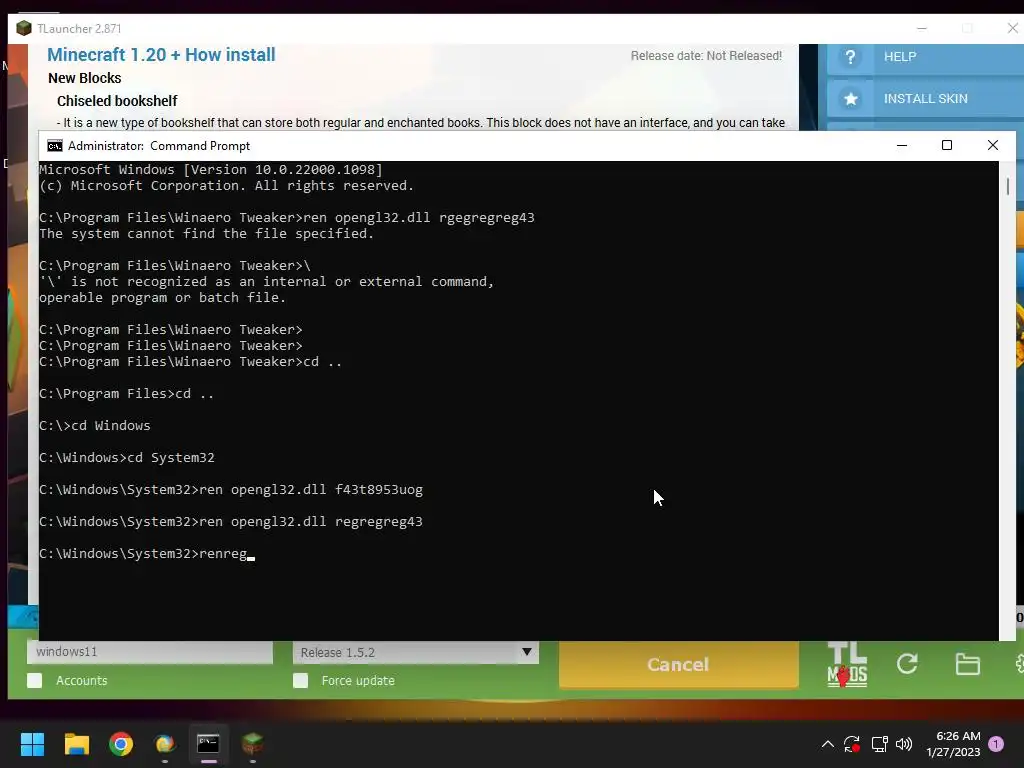Viewport: 1024px width, 768px height.
Task: Open the Chrome Canary taskbar icon
Action: pos(165,744)
